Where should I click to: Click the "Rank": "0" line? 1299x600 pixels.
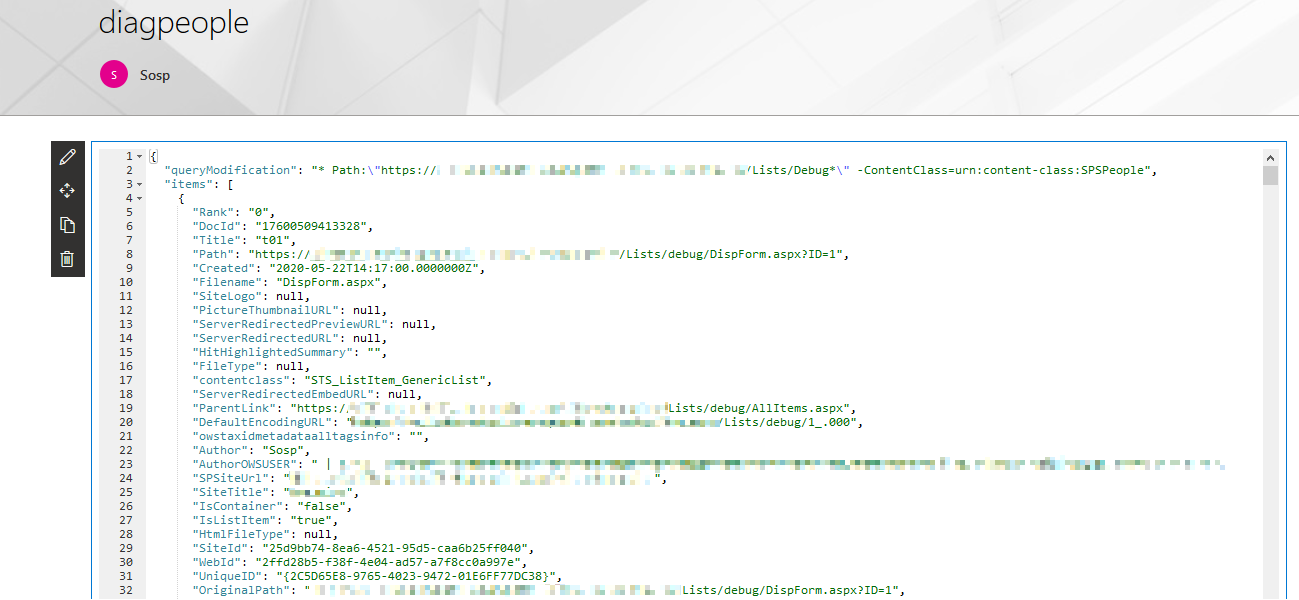click(233, 212)
